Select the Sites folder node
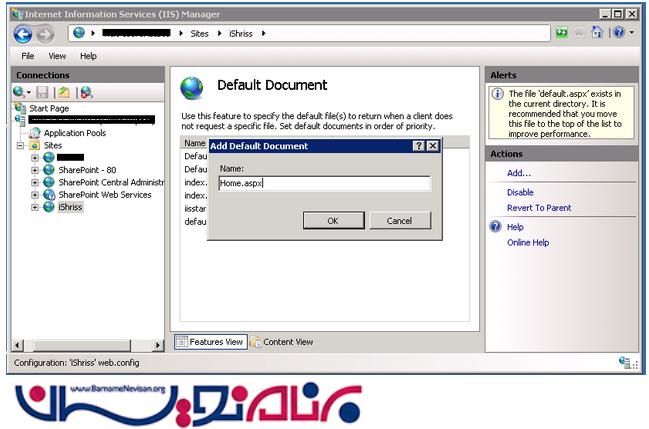 [53, 145]
